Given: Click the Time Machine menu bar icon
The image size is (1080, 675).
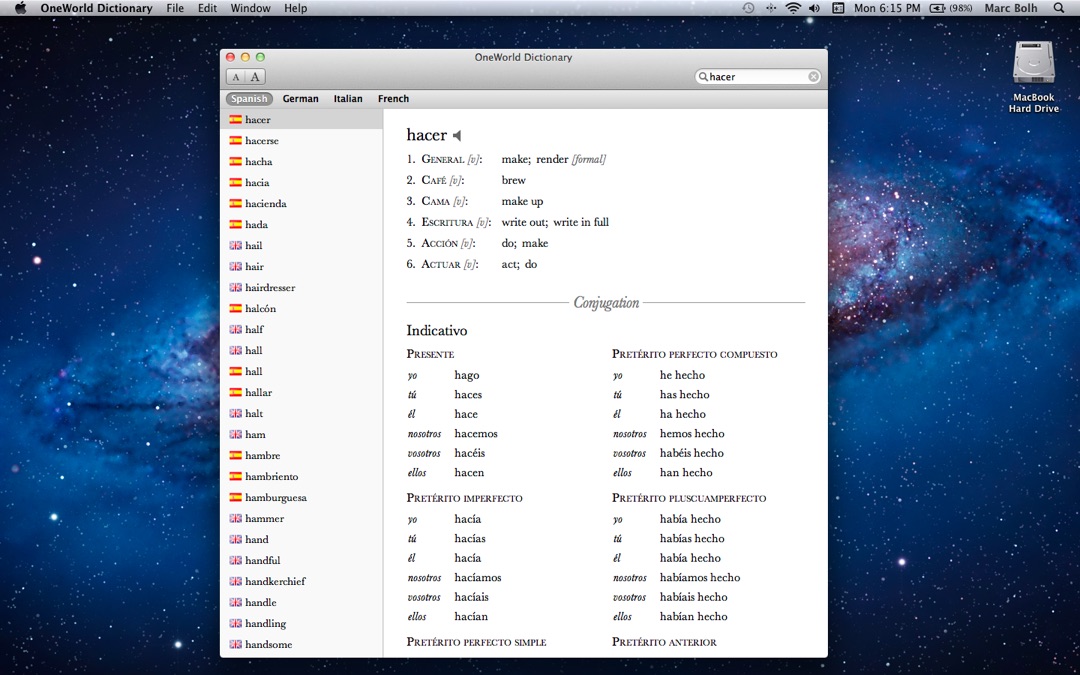Looking at the screenshot, I should (x=749, y=8).
